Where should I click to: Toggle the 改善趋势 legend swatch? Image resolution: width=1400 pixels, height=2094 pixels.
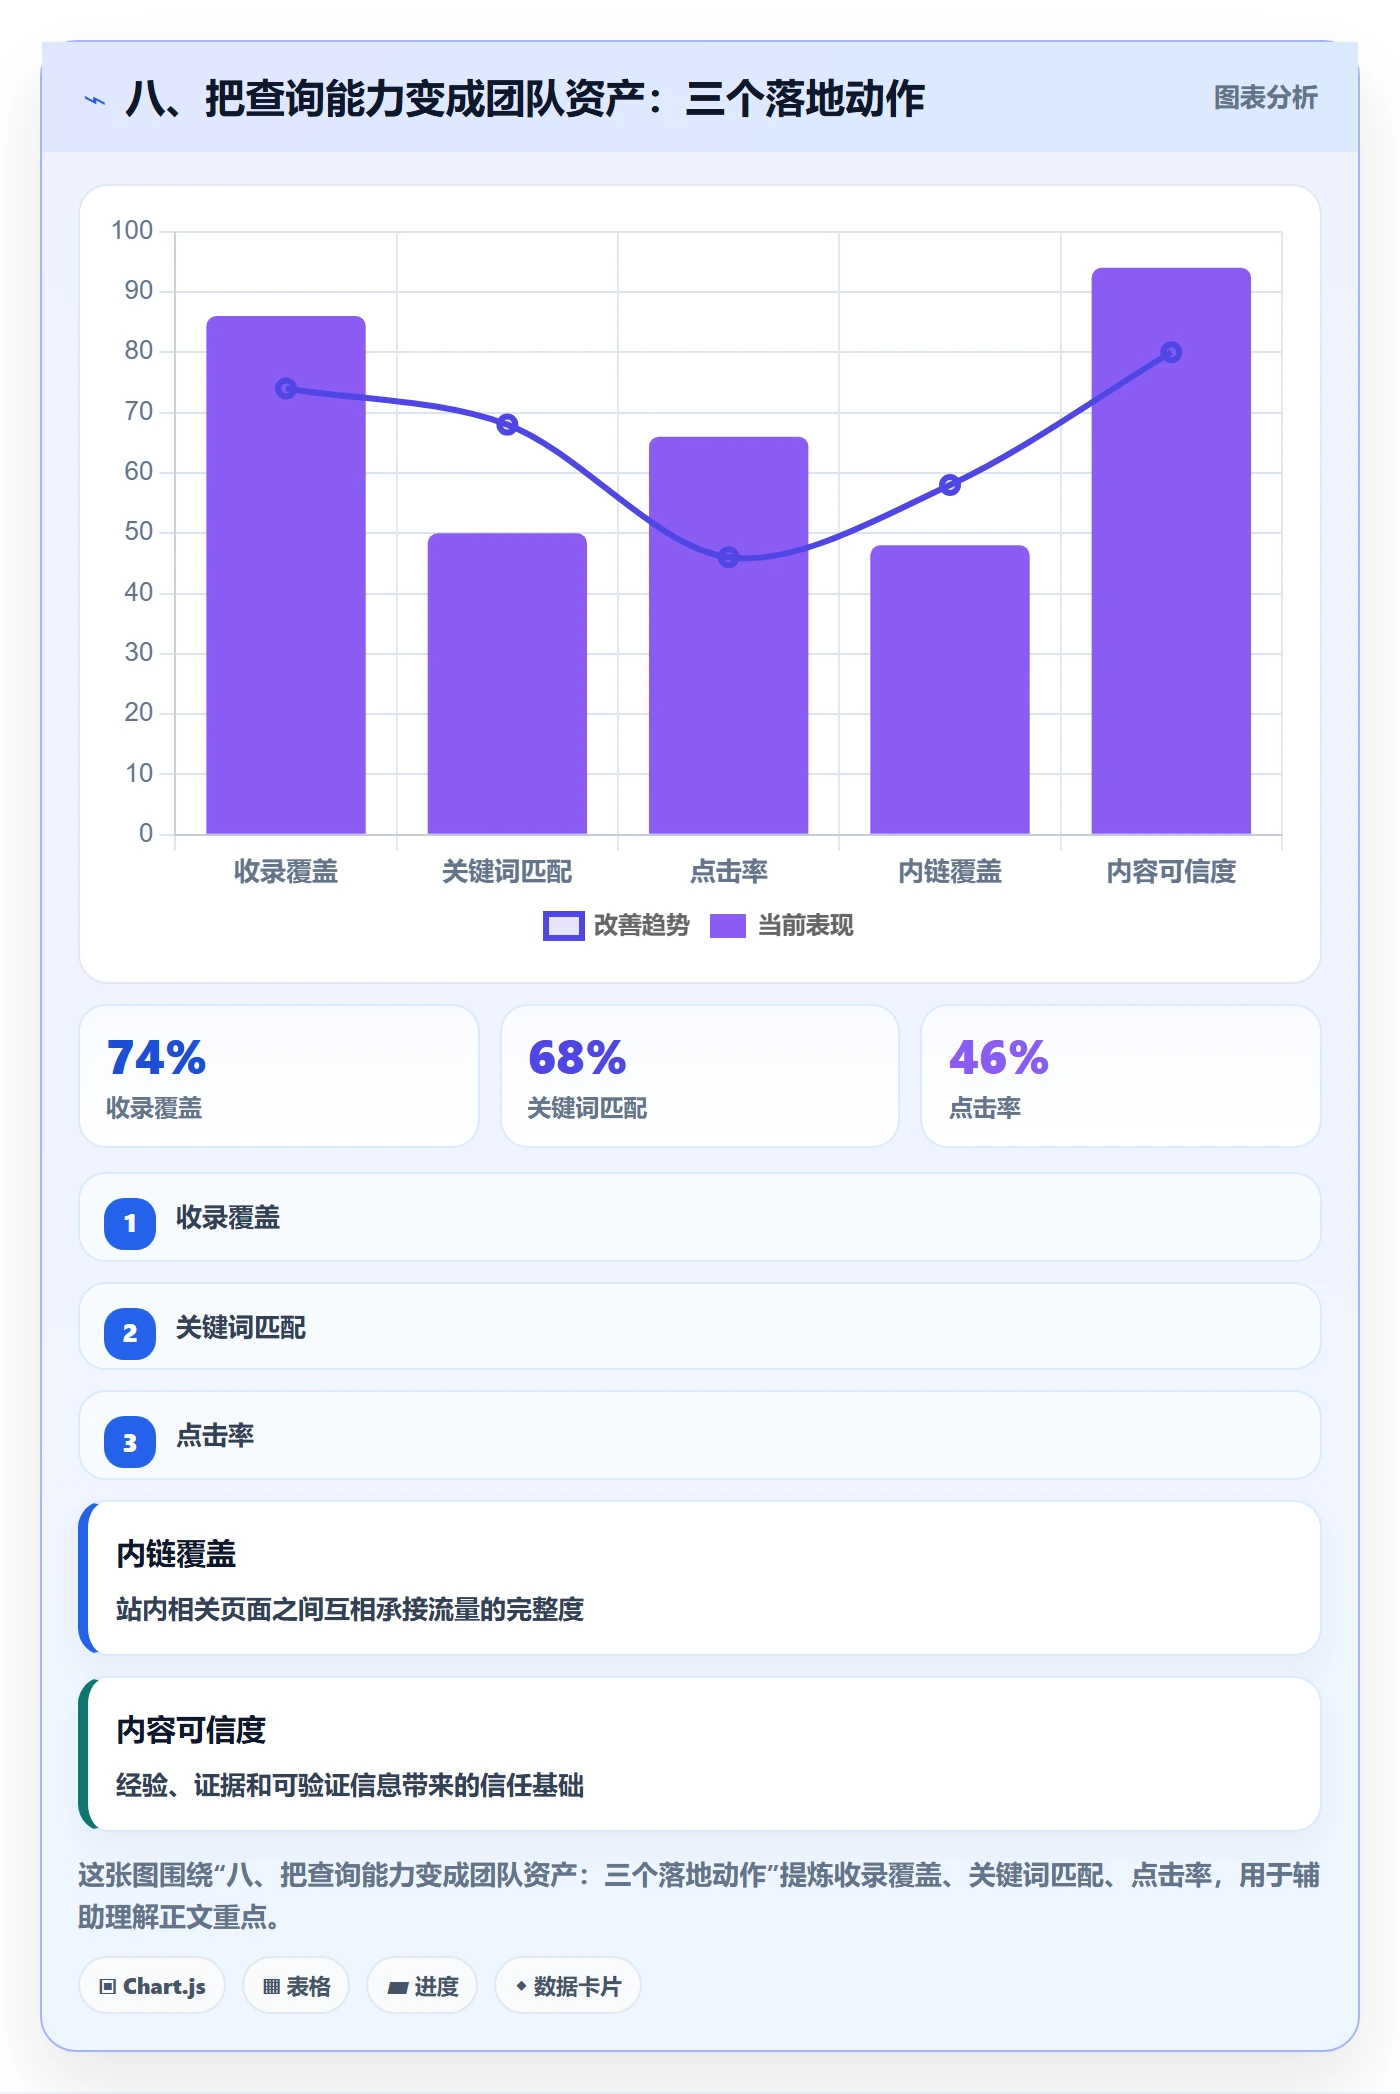pos(563,926)
